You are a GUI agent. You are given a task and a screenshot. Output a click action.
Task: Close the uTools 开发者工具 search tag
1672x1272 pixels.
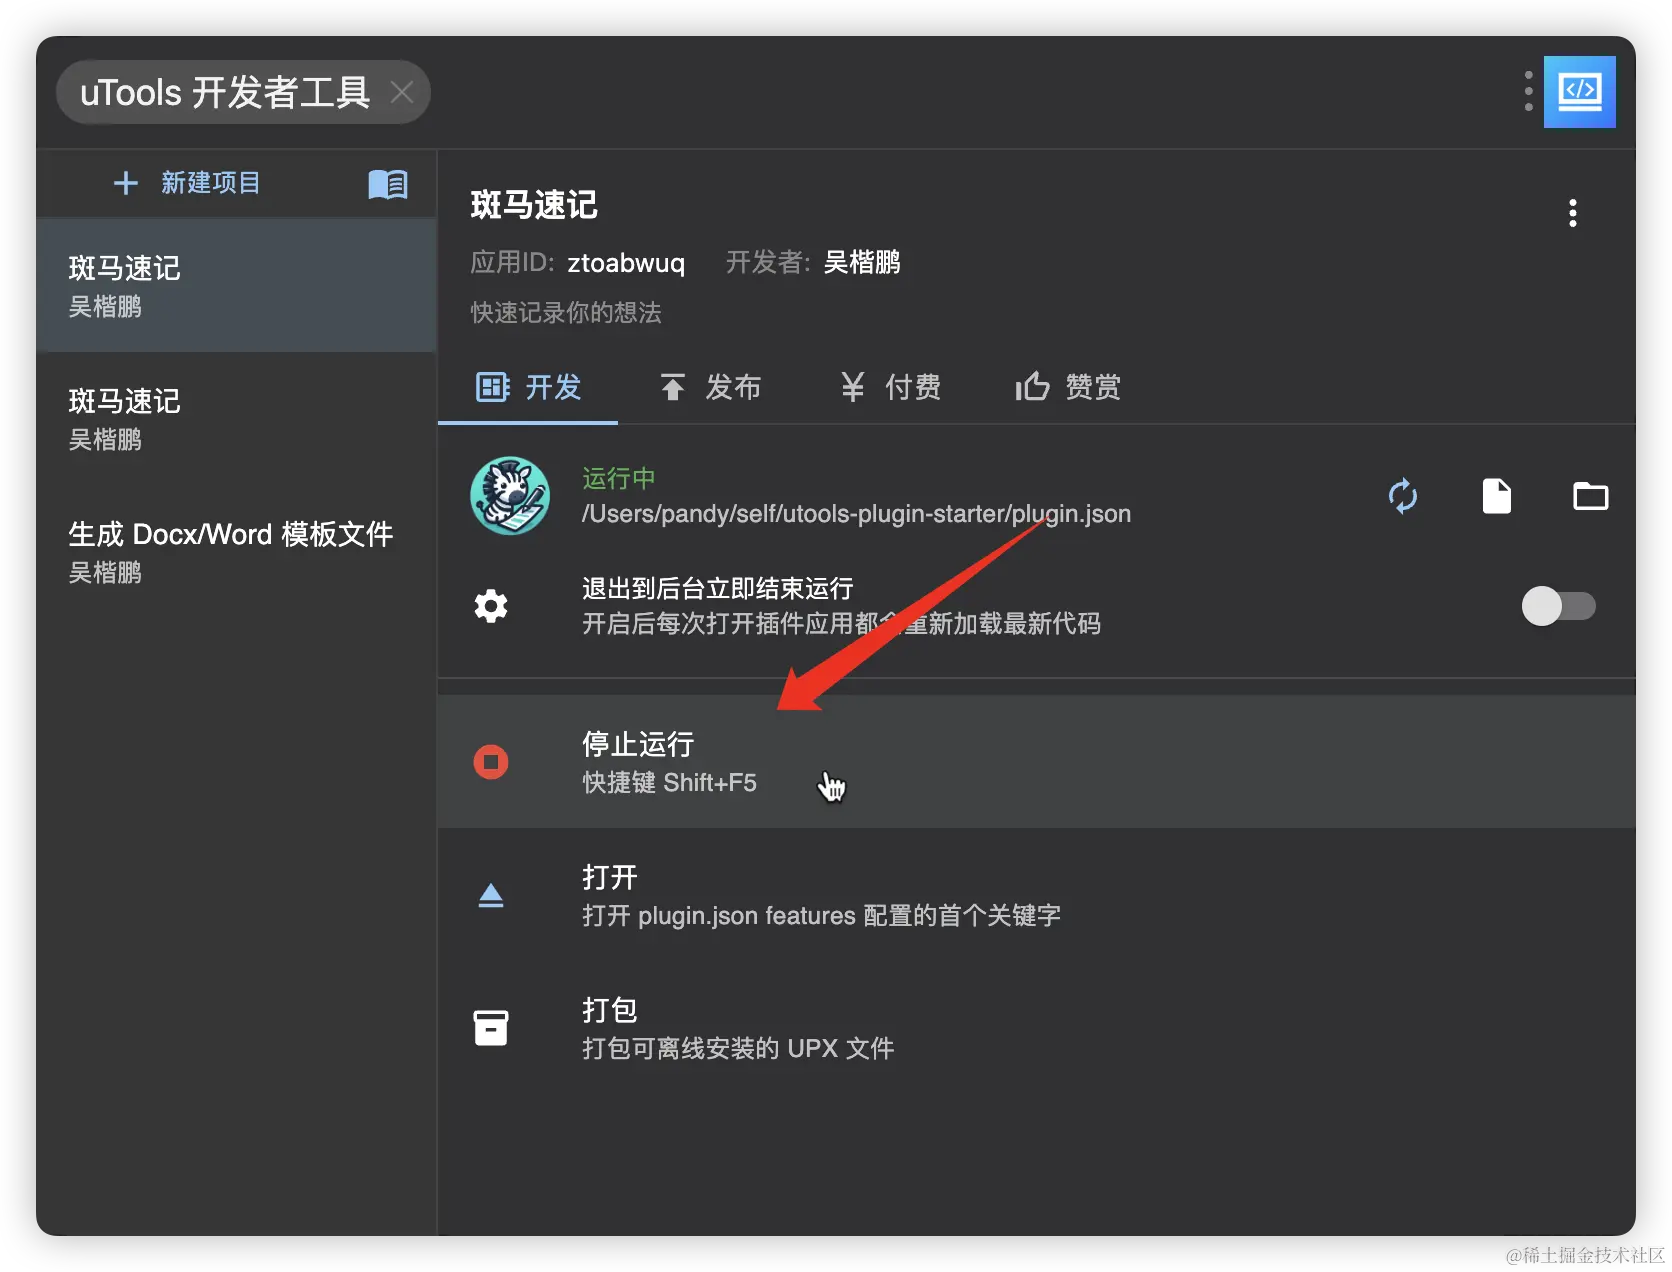402,93
